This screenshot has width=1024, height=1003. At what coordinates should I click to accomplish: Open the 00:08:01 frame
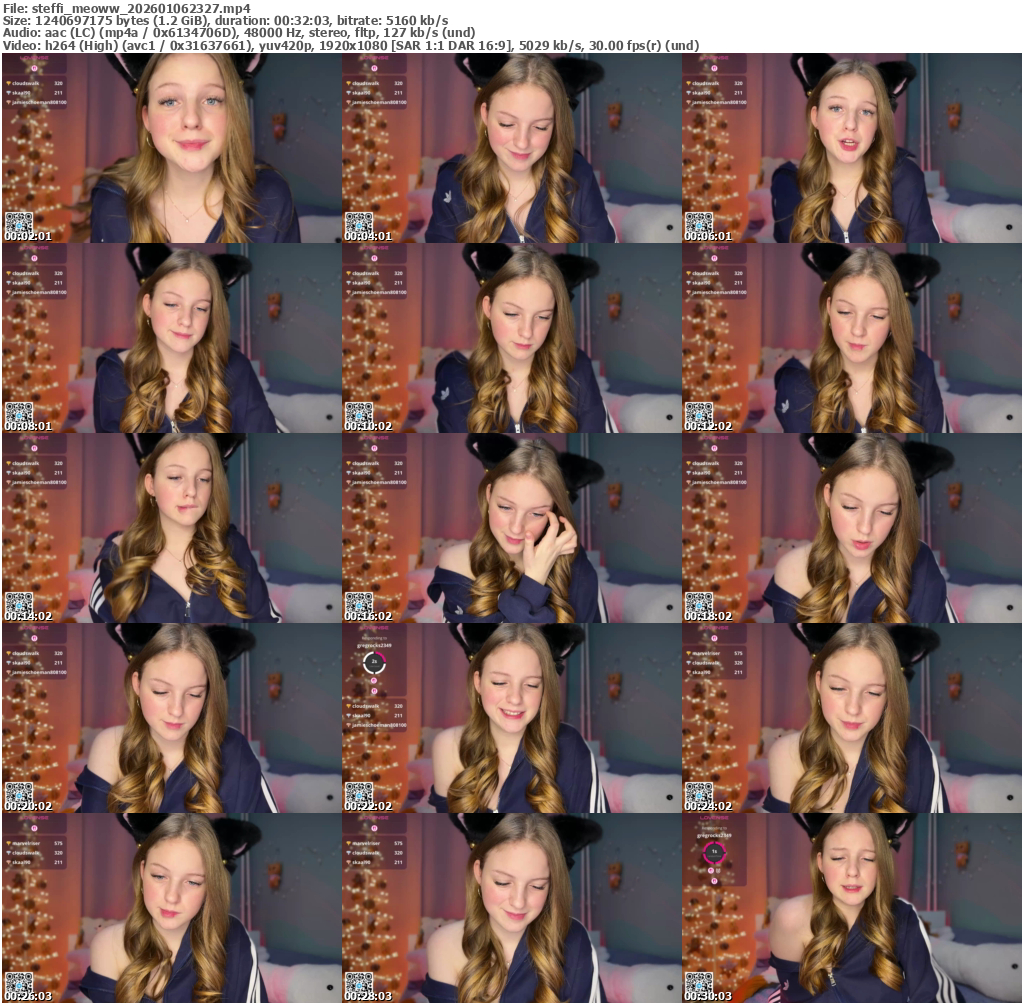[x=171, y=338]
